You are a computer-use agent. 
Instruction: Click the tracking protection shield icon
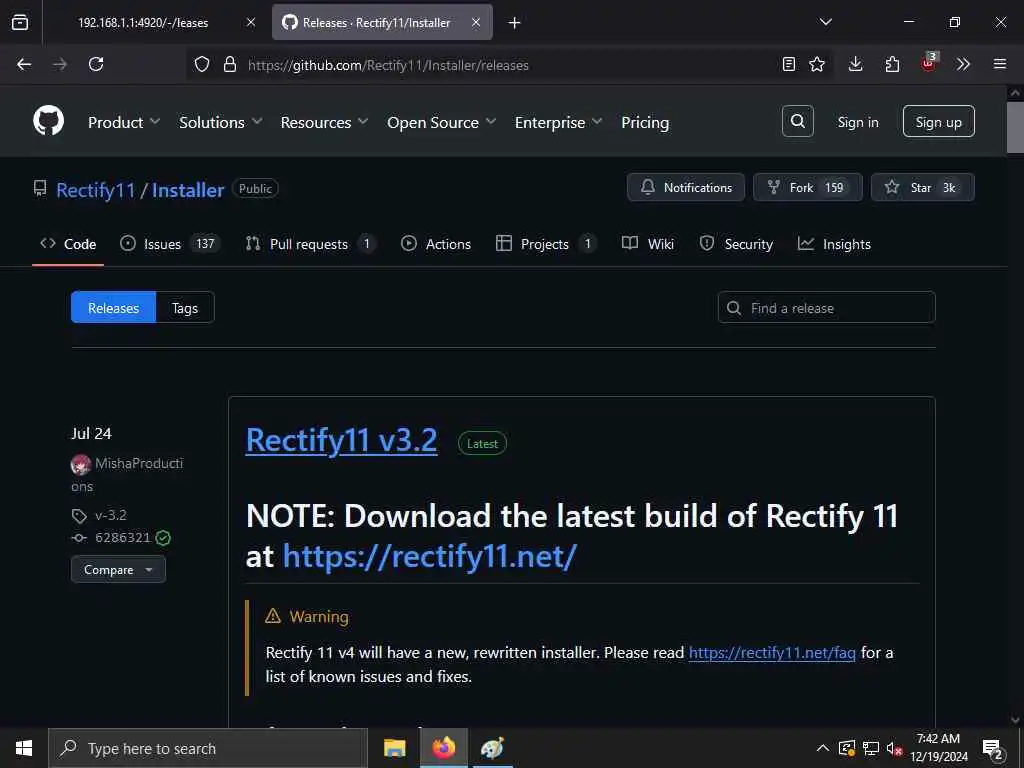point(202,64)
